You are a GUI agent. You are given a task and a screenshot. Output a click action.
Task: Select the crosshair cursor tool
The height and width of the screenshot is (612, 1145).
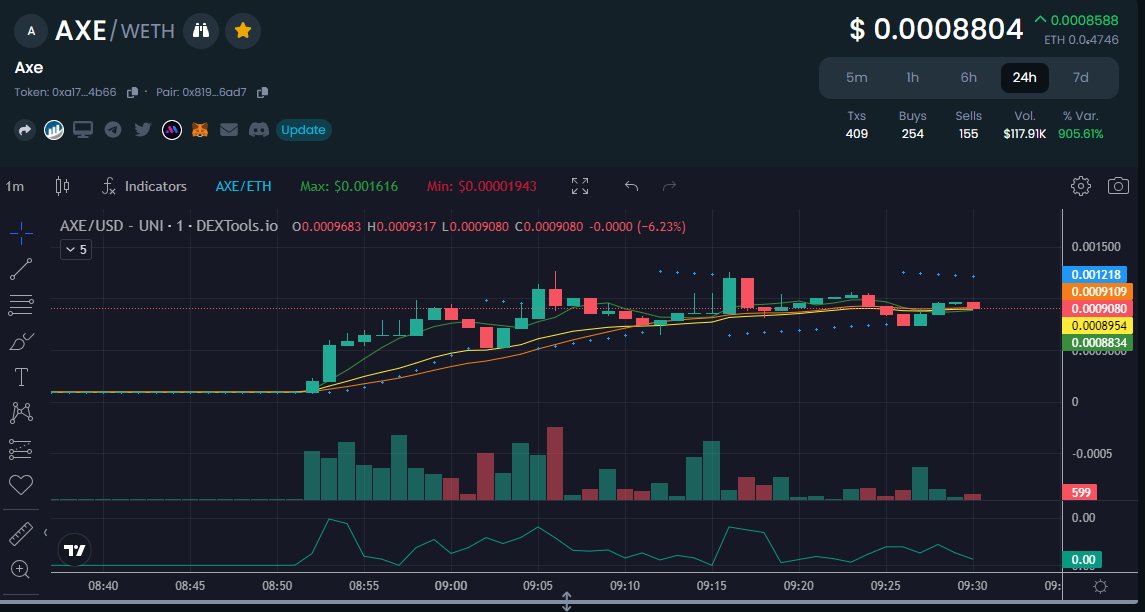[21, 233]
